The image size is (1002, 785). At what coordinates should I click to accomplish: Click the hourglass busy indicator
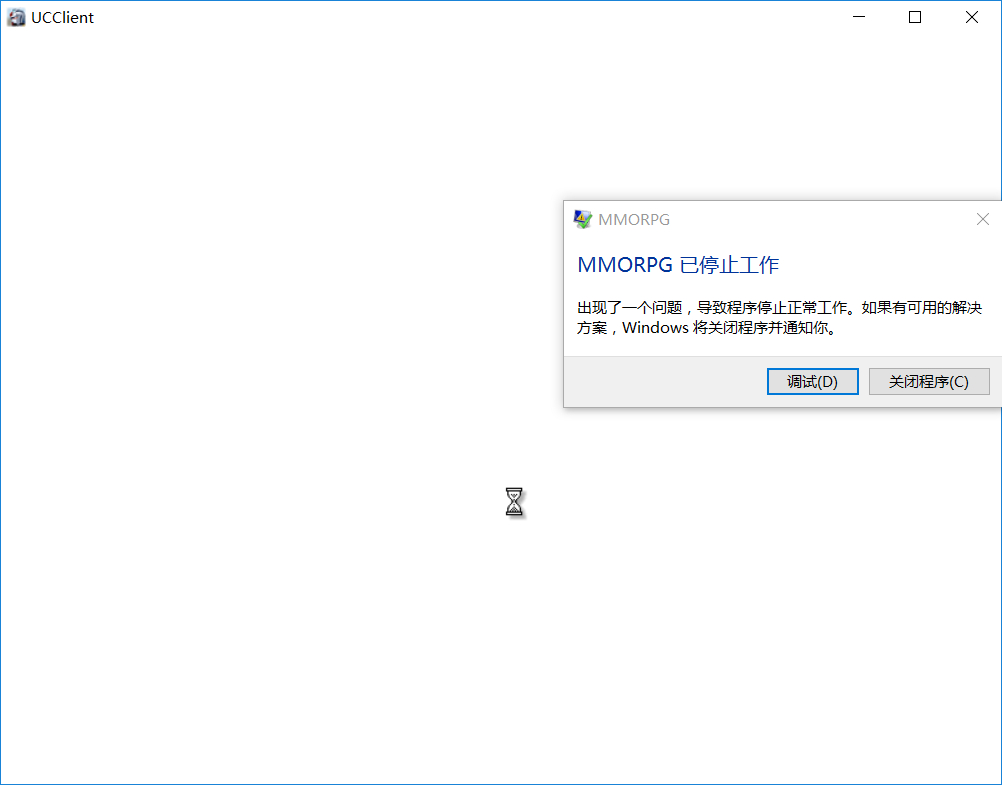514,502
